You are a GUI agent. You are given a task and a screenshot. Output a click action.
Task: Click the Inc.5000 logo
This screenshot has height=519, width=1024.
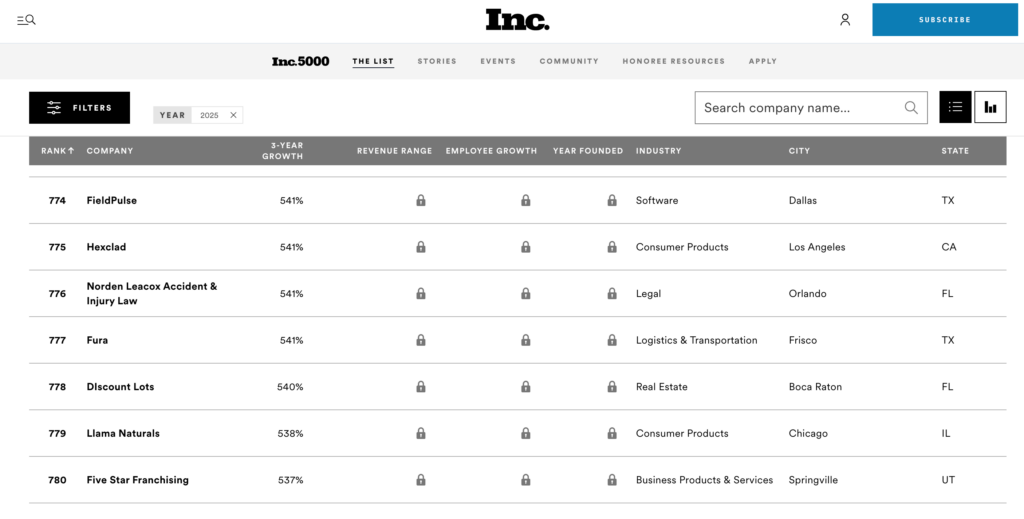[x=300, y=61]
